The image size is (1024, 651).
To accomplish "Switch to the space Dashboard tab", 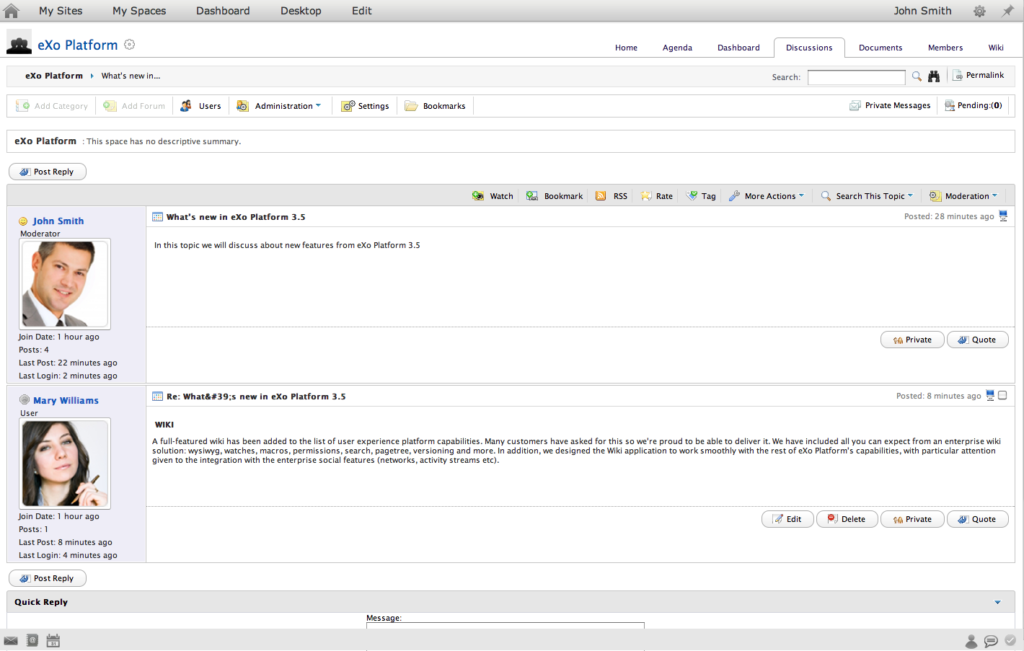I will 738,48.
